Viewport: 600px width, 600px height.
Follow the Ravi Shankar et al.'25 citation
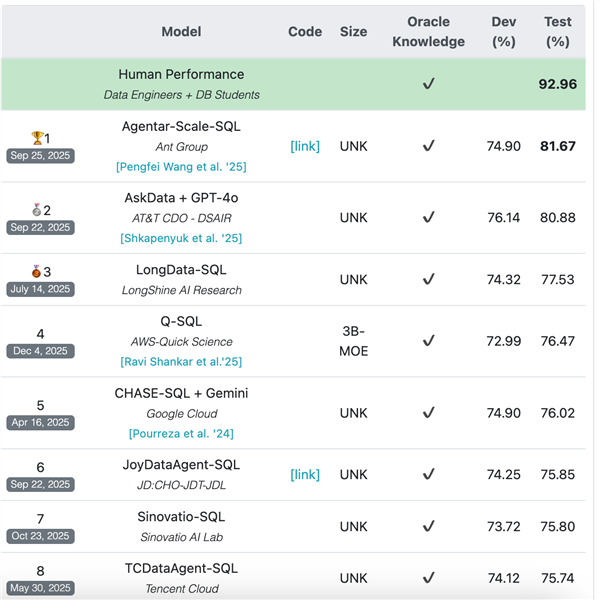tap(181, 361)
